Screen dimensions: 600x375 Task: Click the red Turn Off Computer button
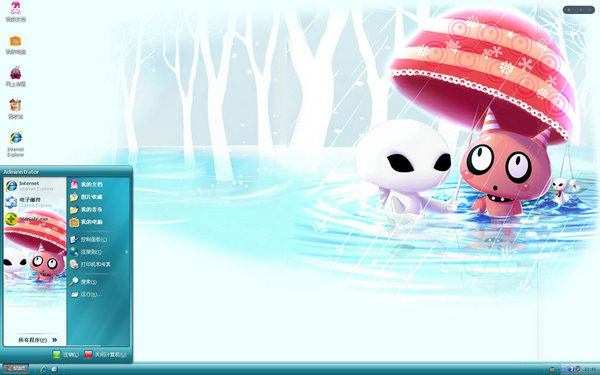(x=105, y=355)
